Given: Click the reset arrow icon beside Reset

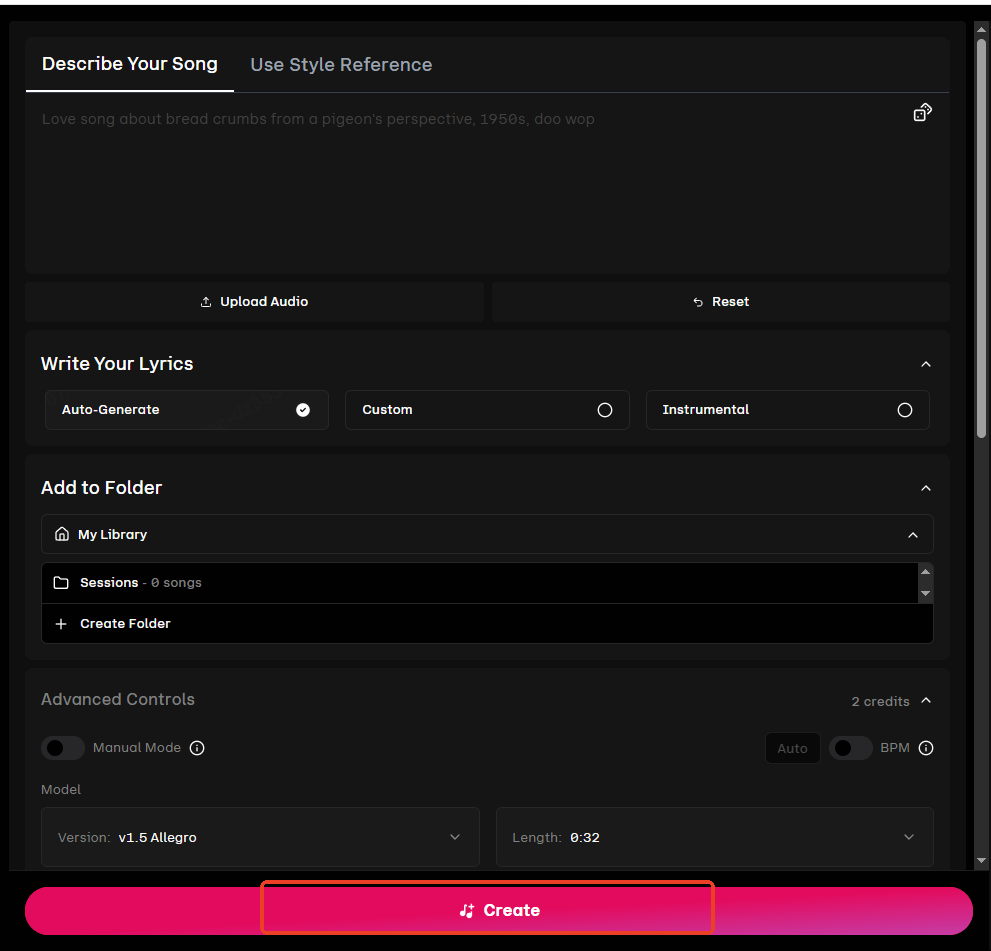Looking at the screenshot, I should [x=697, y=301].
